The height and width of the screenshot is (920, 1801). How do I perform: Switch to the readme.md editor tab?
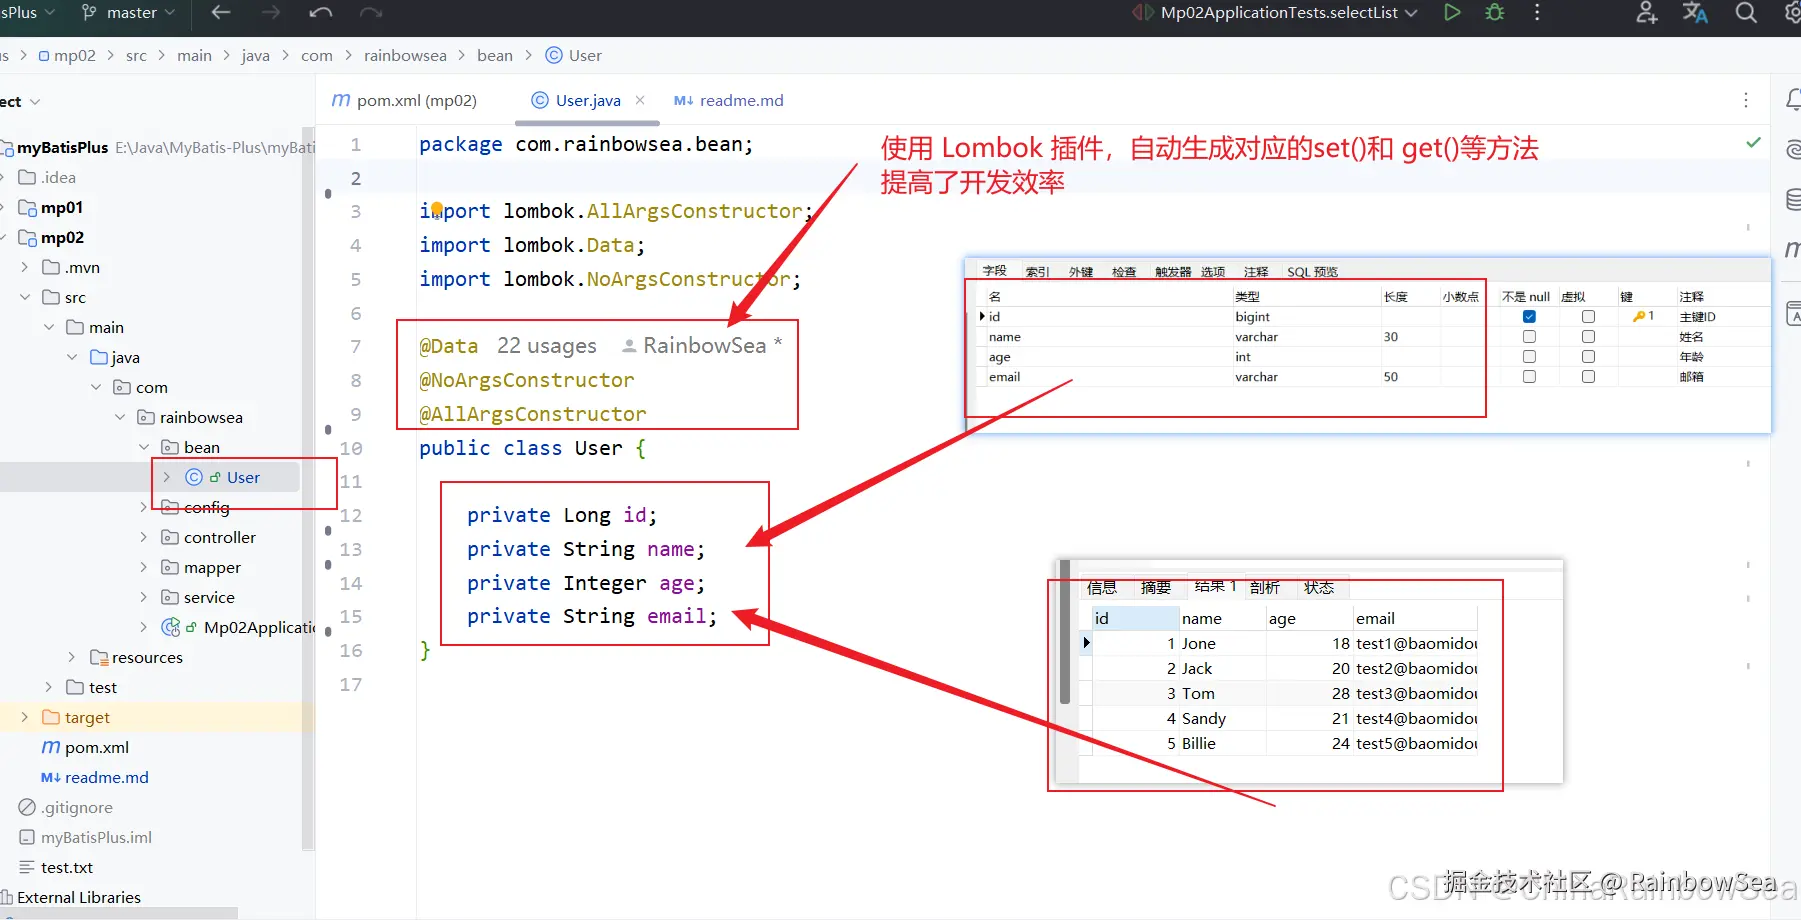729,100
